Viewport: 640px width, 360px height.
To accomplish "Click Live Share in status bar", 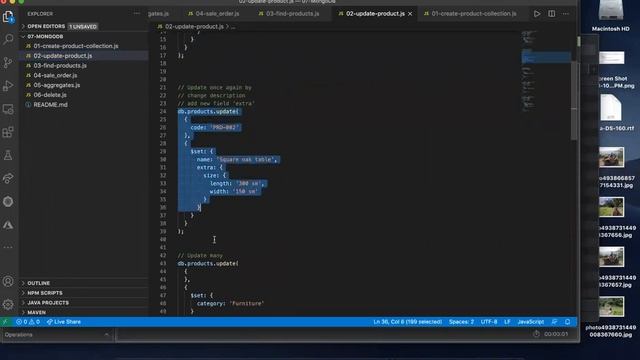I will click(x=64, y=322).
